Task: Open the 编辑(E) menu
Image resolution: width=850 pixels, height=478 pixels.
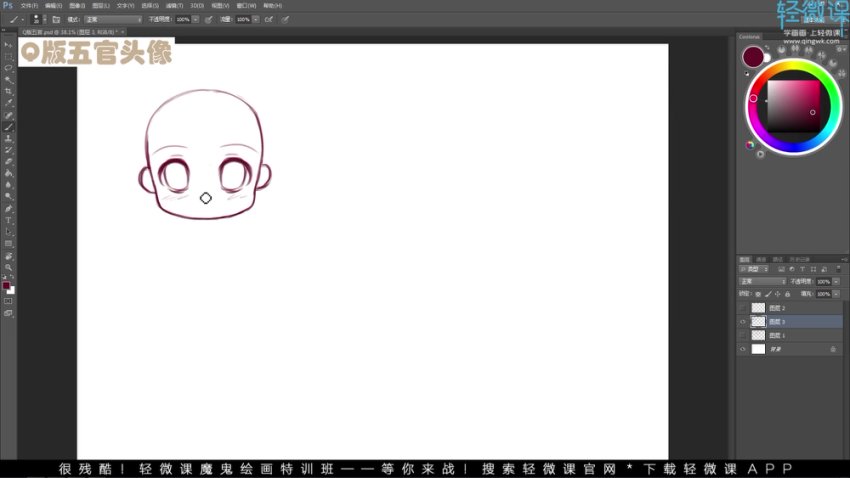Action: pyautogui.click(x=53, y=5)
